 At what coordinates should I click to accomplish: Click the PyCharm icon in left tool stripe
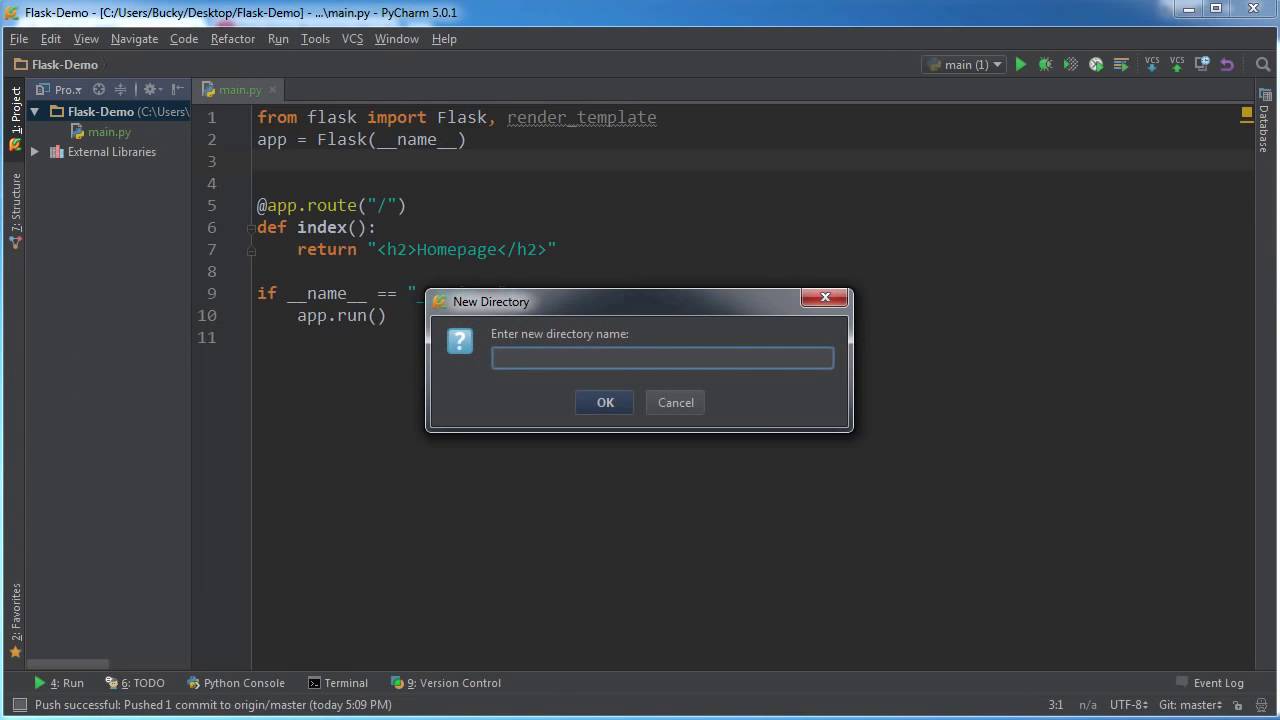tap(15, 146)
